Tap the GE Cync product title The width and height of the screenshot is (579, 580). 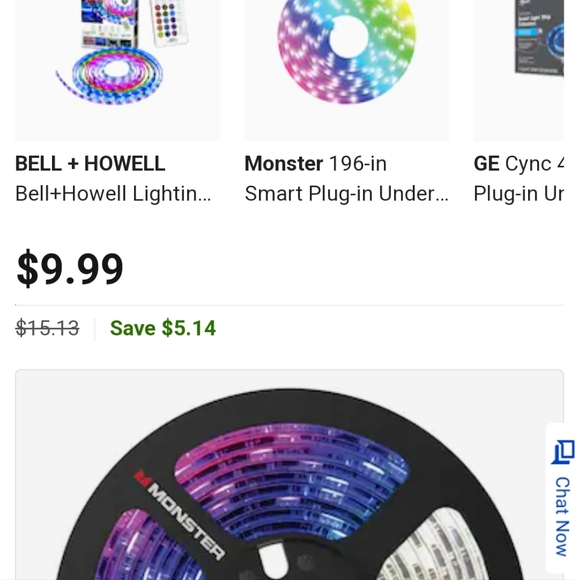coord(519,163)
